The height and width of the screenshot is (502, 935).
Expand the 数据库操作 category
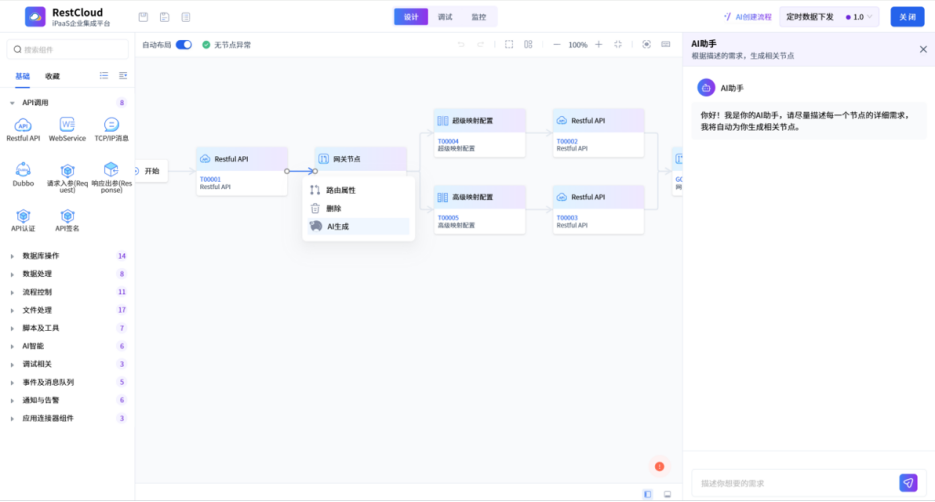pyautogui.click(x=41, y=256)
